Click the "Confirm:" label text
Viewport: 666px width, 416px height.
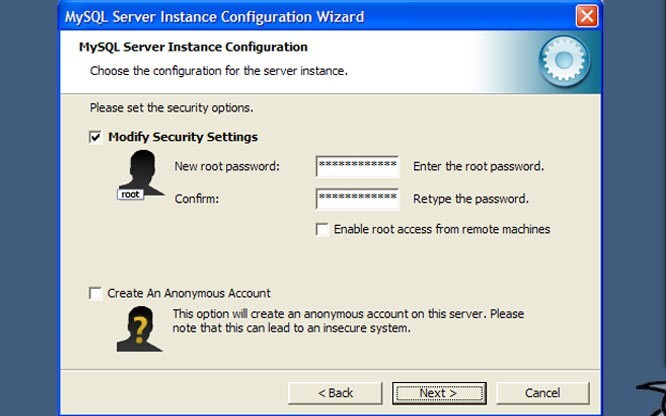point(196,199)
